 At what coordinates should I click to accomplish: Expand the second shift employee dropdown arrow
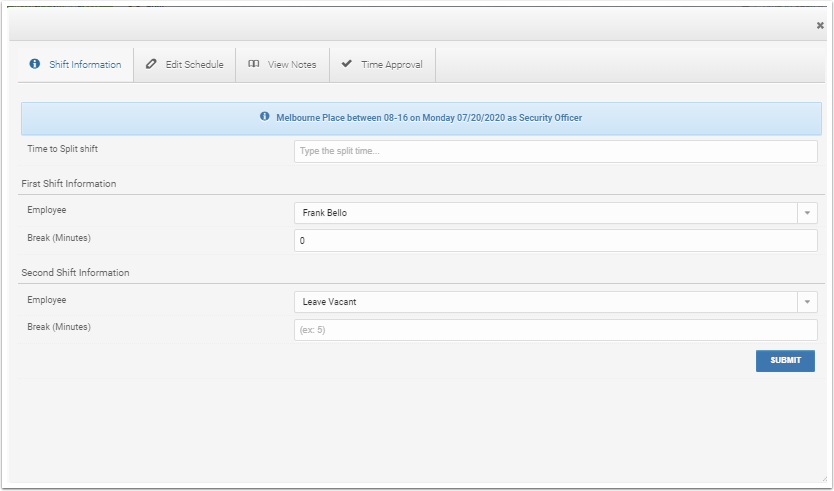pos(807,302)
